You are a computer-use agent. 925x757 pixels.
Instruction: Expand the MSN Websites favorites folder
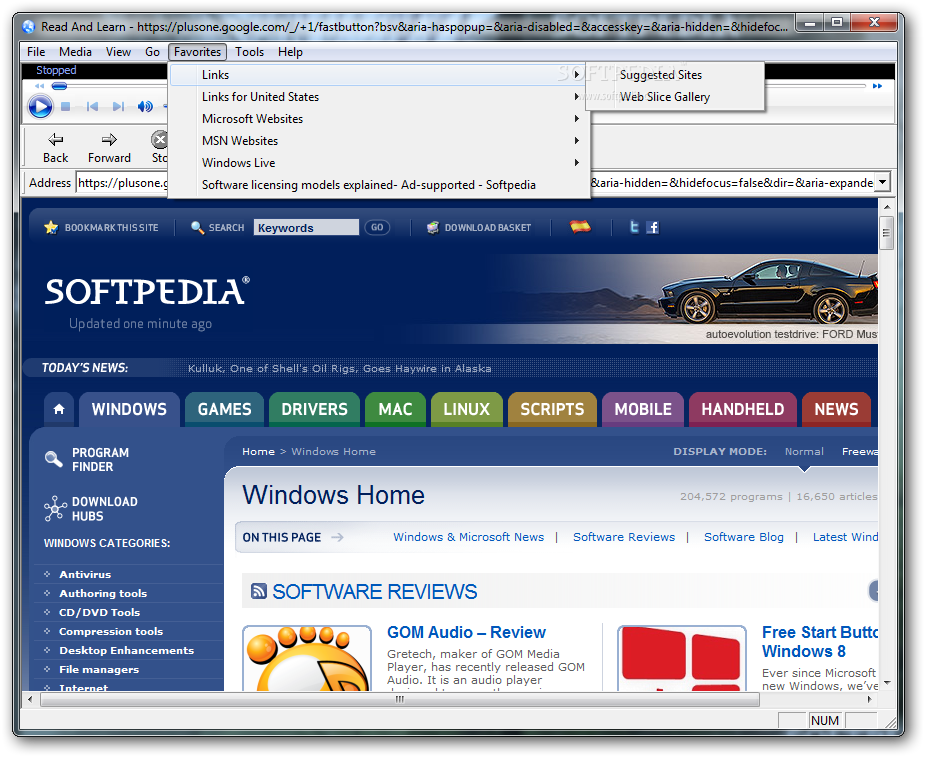point(377,140)
